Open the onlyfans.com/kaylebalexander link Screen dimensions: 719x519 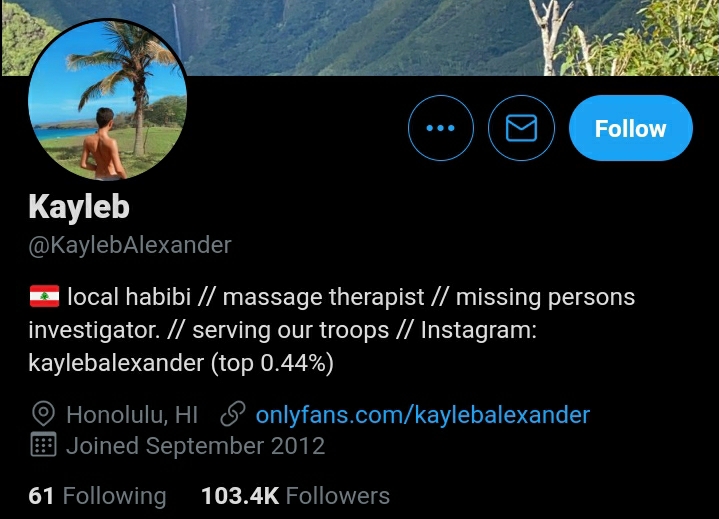pos(422,415)
